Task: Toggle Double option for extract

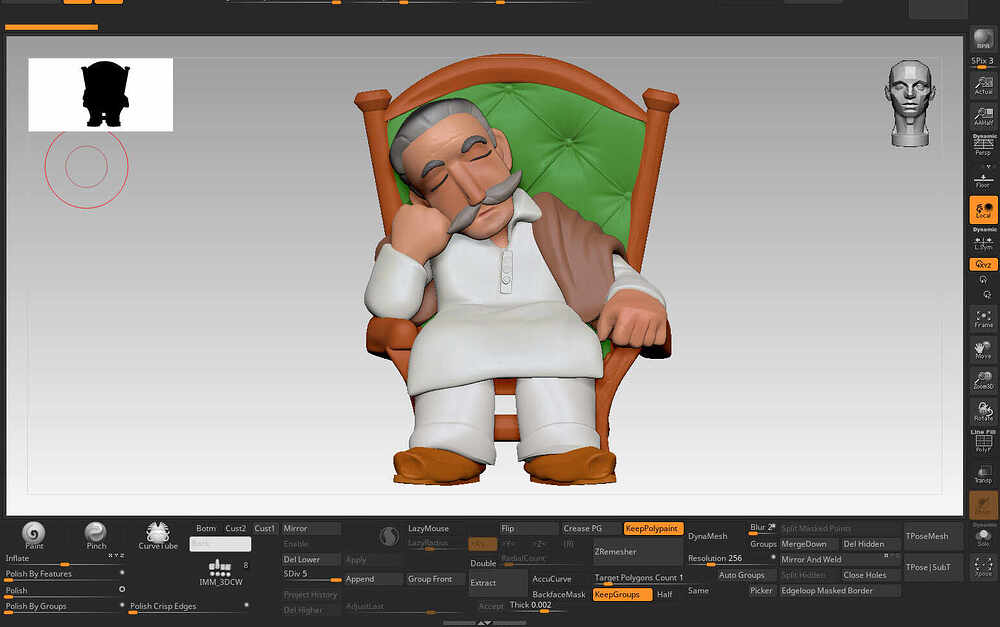Action: click(483, 563)
